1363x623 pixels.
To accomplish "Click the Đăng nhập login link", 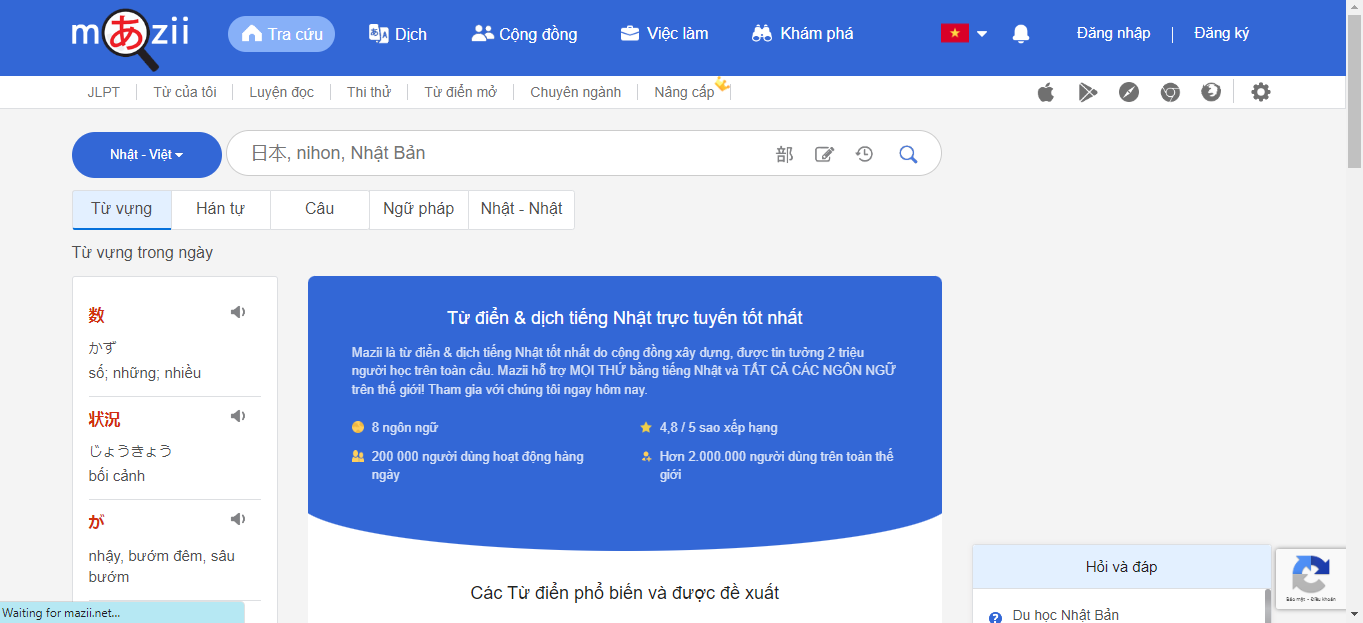I will [1113, 33].
